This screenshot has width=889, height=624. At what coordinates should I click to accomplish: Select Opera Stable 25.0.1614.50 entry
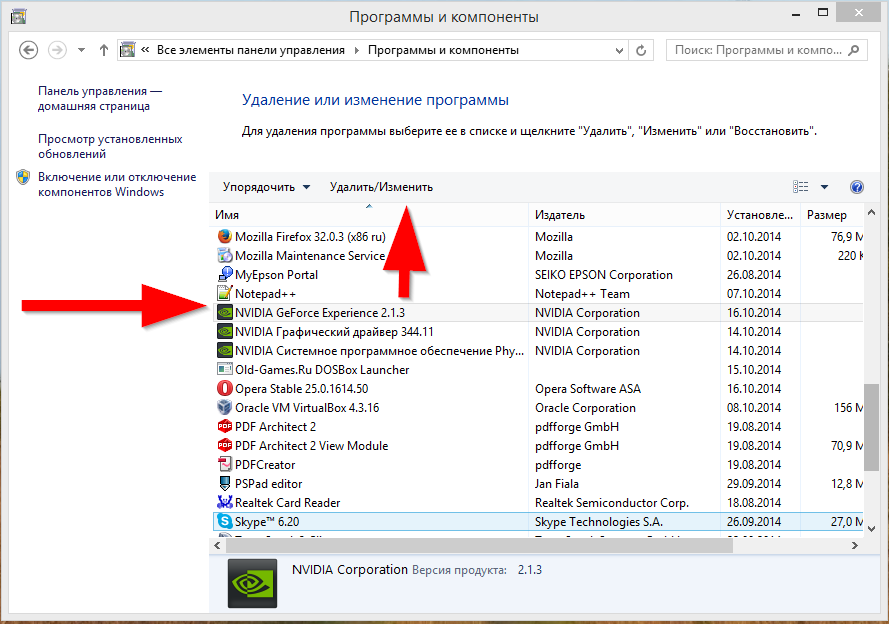click(x=302, y=389)
